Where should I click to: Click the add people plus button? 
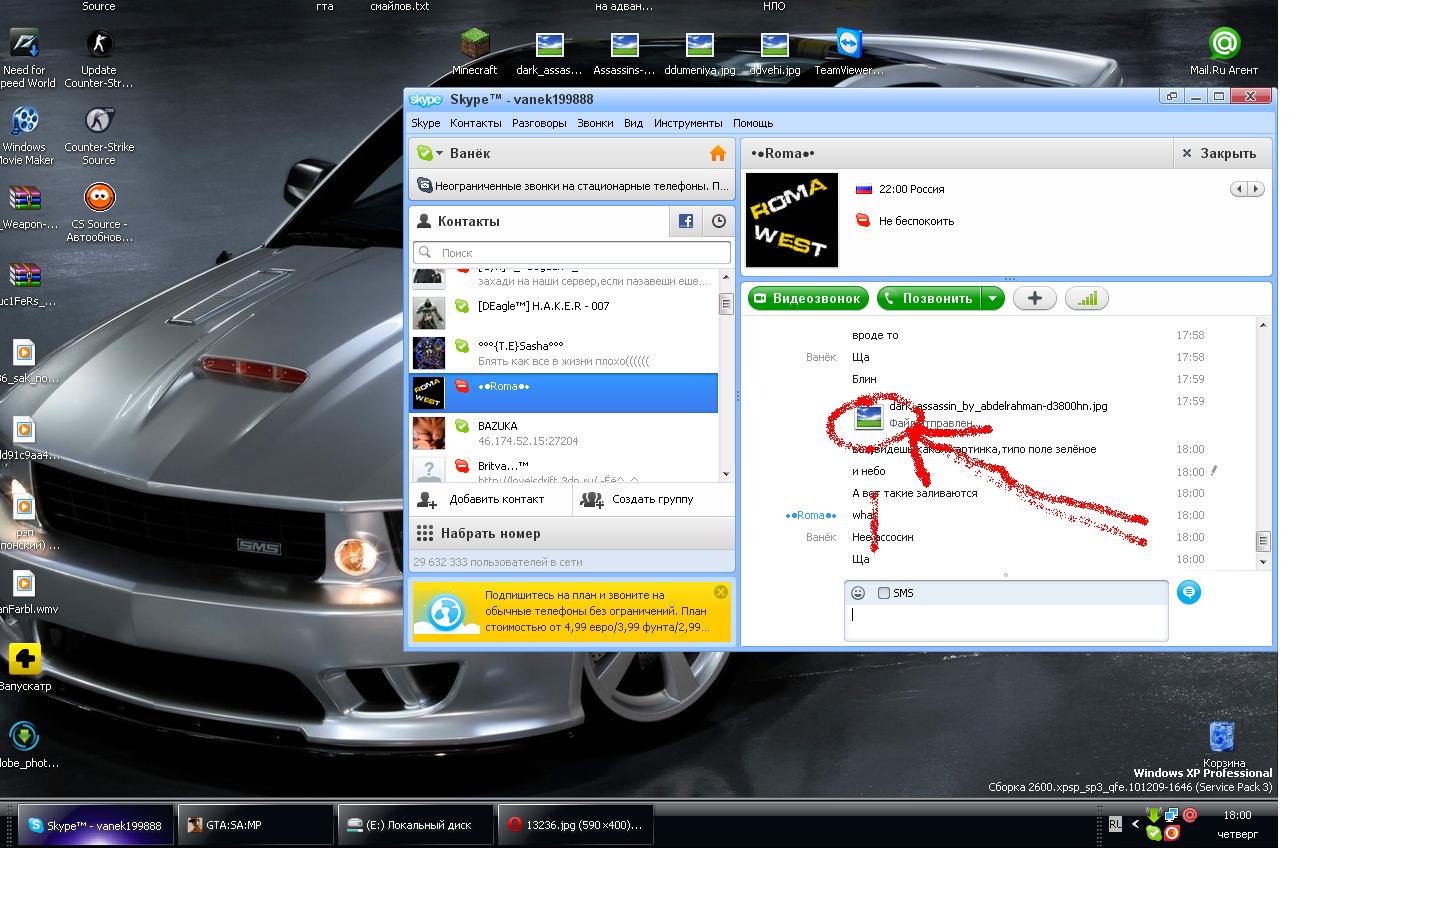pos(1034,298)
